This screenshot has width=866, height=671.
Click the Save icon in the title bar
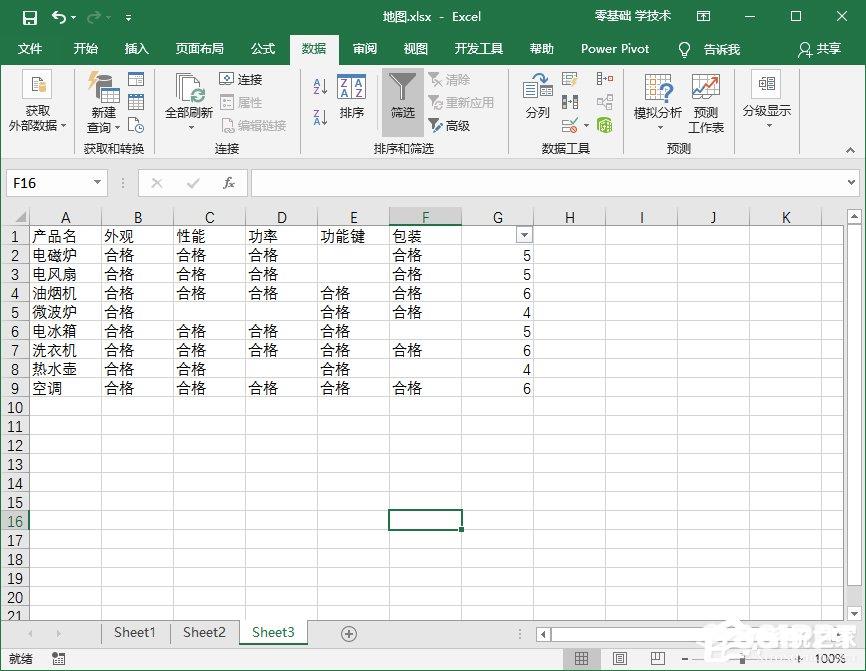tap(30, 18)
